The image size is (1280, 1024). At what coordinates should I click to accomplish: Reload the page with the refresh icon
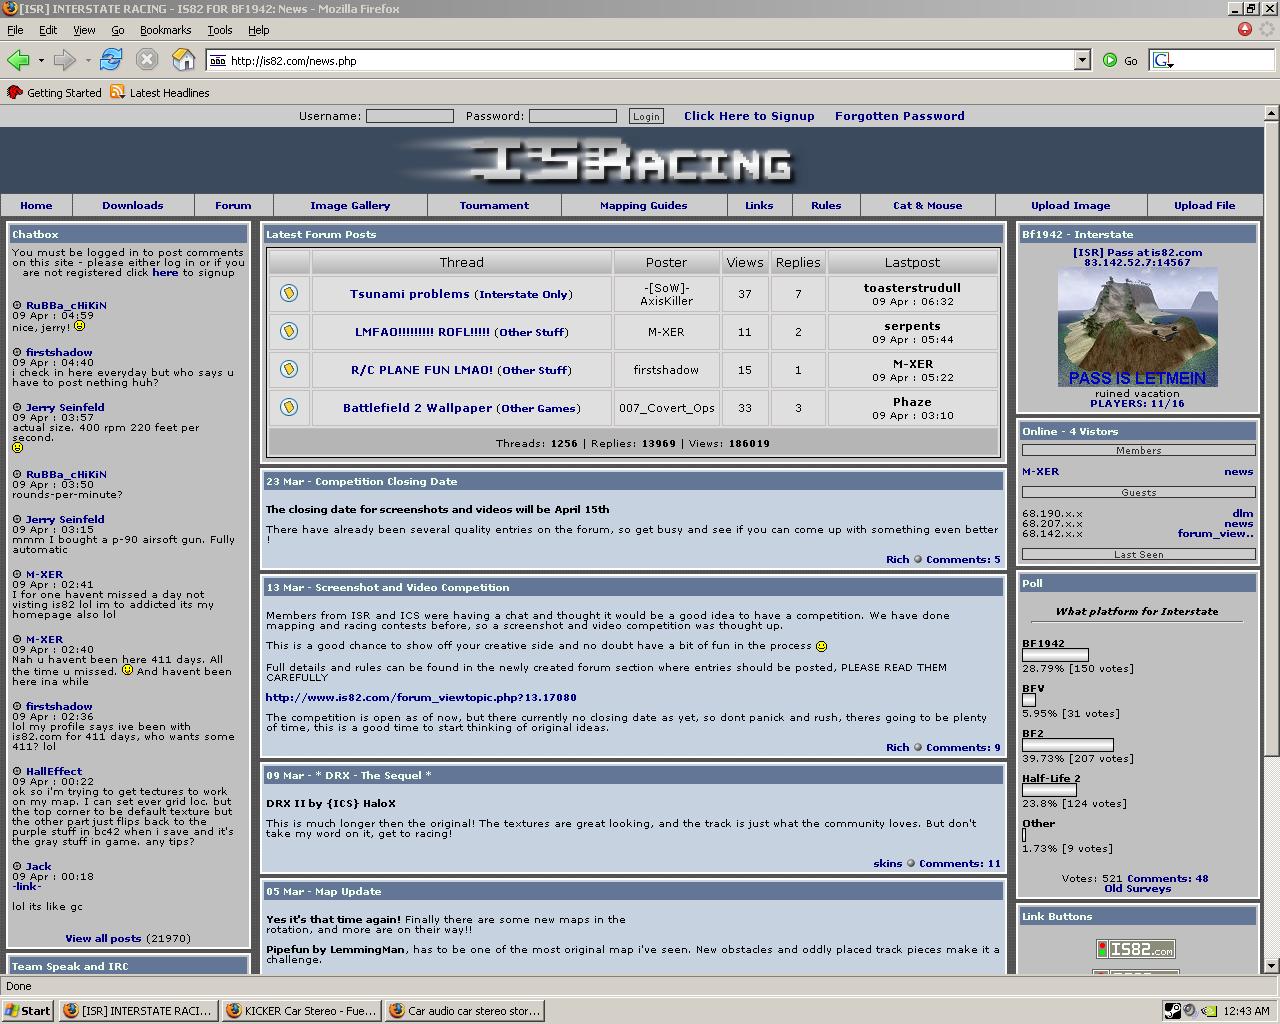pyautogui.click(x=111, y=60)
